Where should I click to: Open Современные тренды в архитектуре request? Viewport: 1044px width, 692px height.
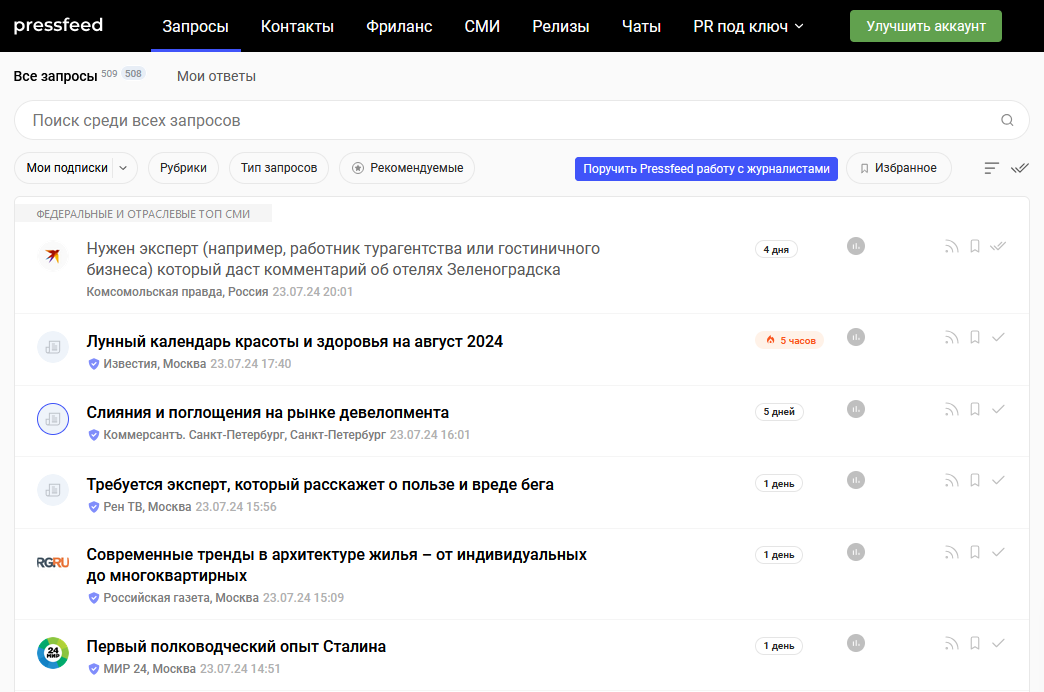(336, 565)
